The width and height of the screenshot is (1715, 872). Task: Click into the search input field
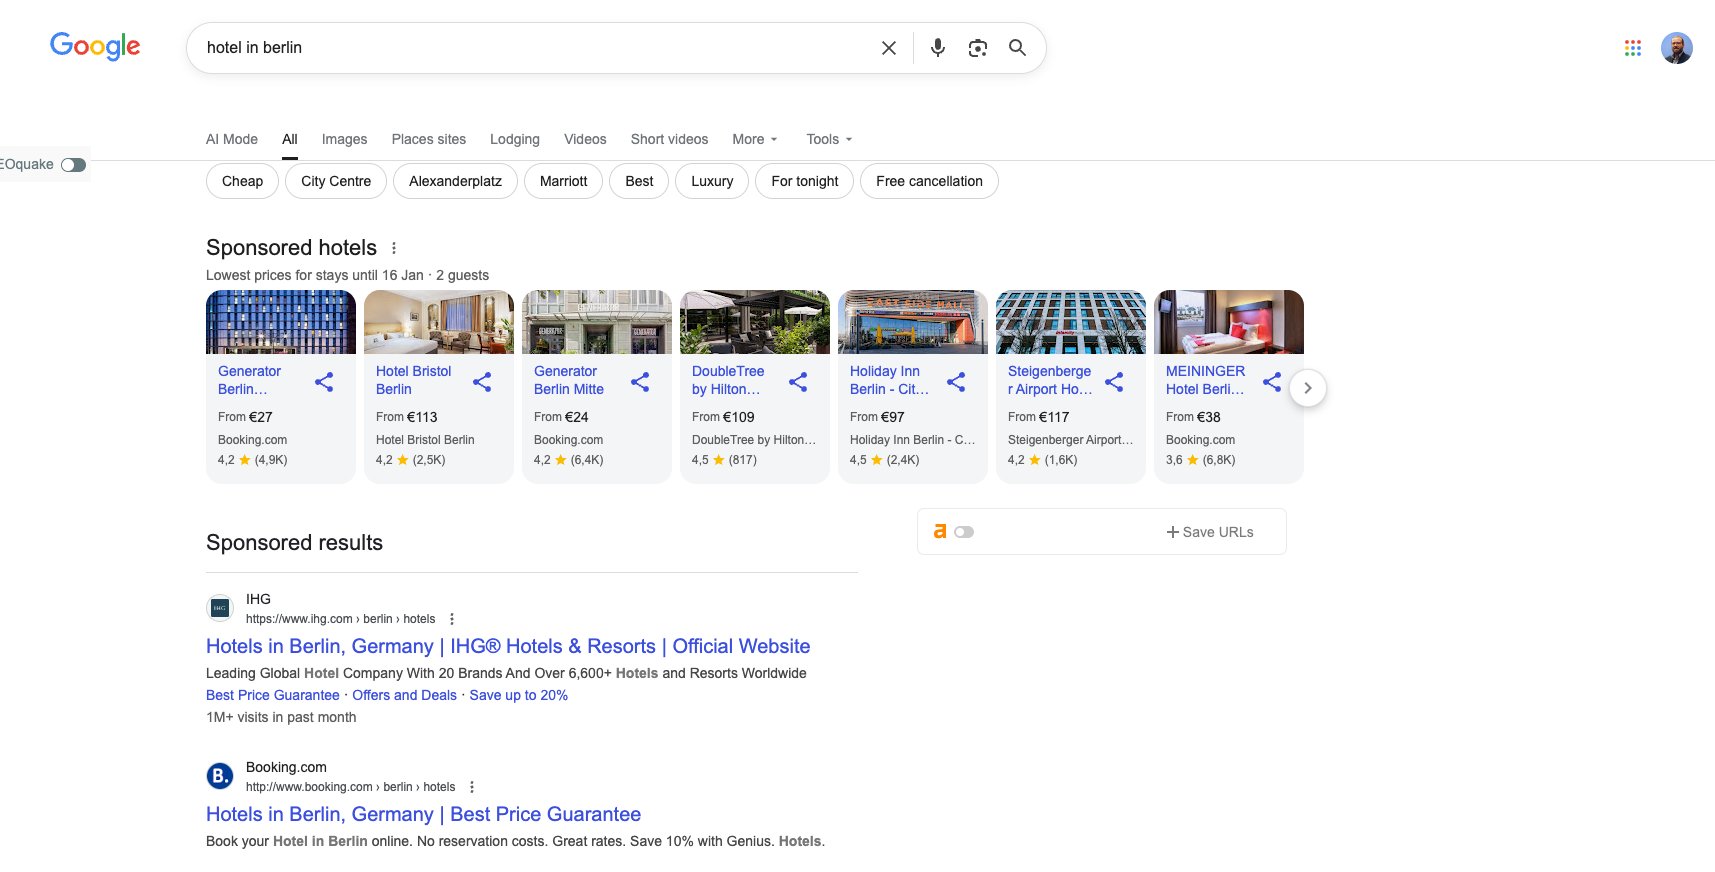pos(530,48)
